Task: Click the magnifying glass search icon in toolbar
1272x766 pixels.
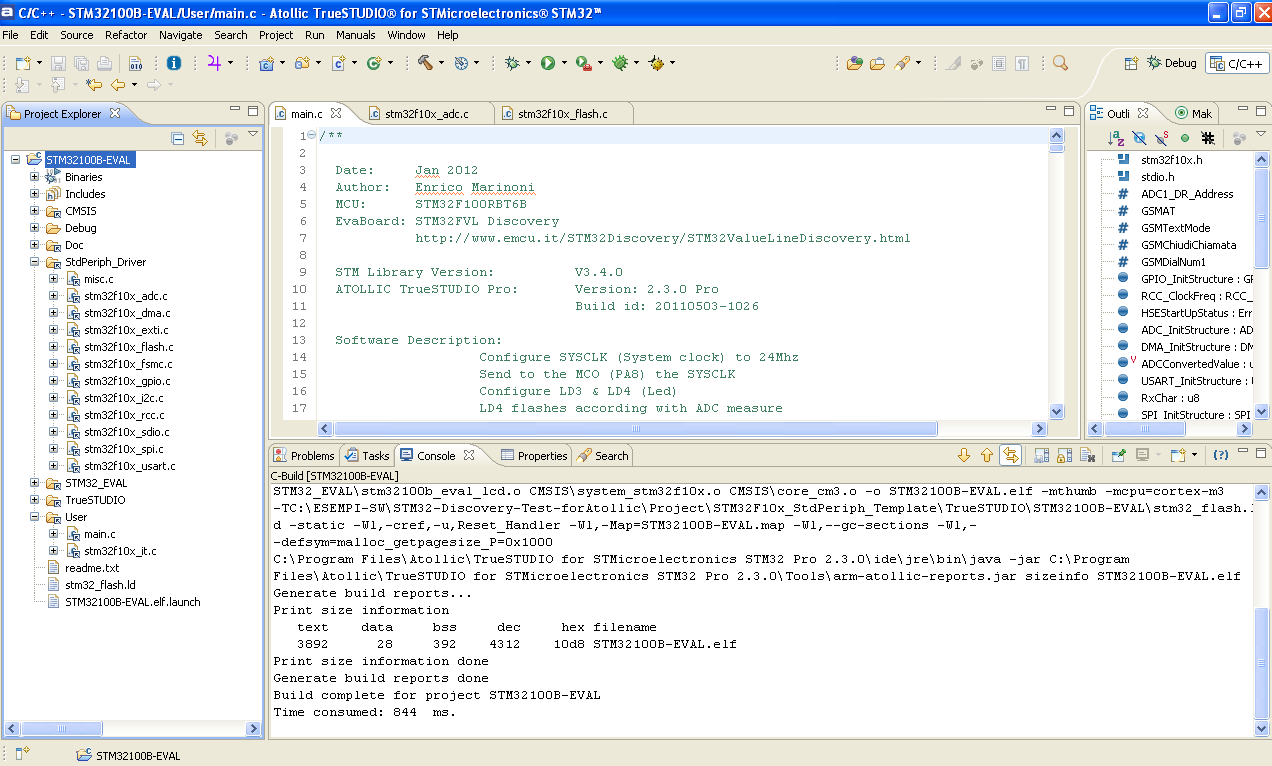Action: tap(1061, 62)
